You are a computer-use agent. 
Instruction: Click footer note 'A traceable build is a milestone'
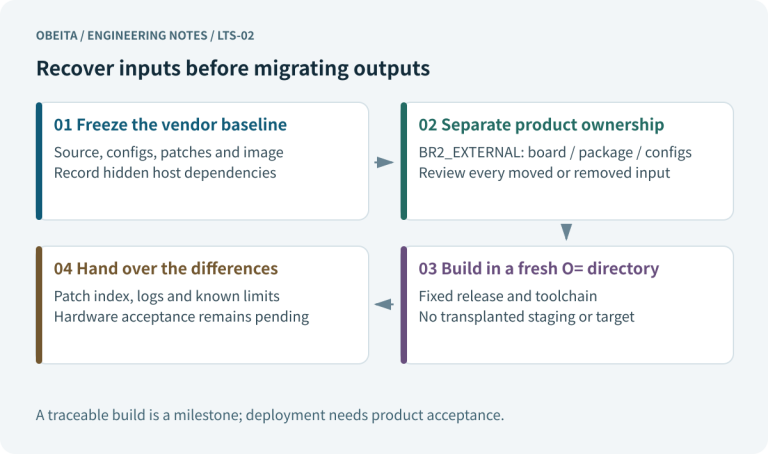click(x=139, y=415)
